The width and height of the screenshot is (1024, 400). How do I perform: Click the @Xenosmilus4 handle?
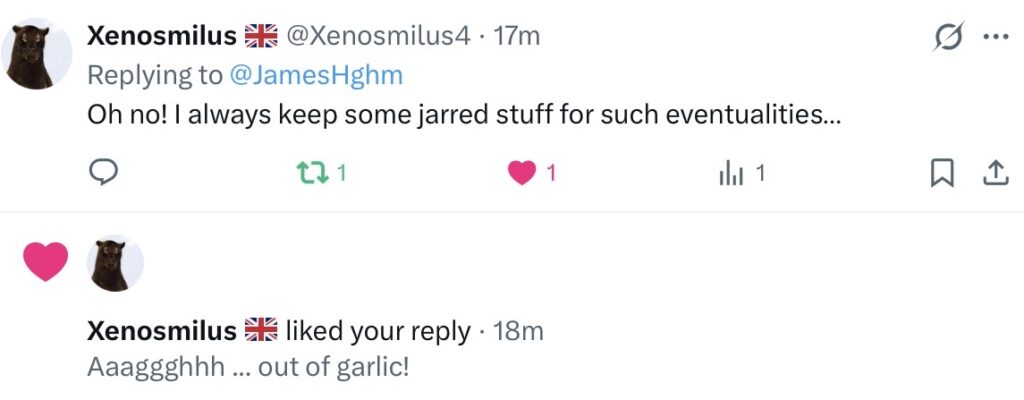pyautogui.click(x=378, y=36)
